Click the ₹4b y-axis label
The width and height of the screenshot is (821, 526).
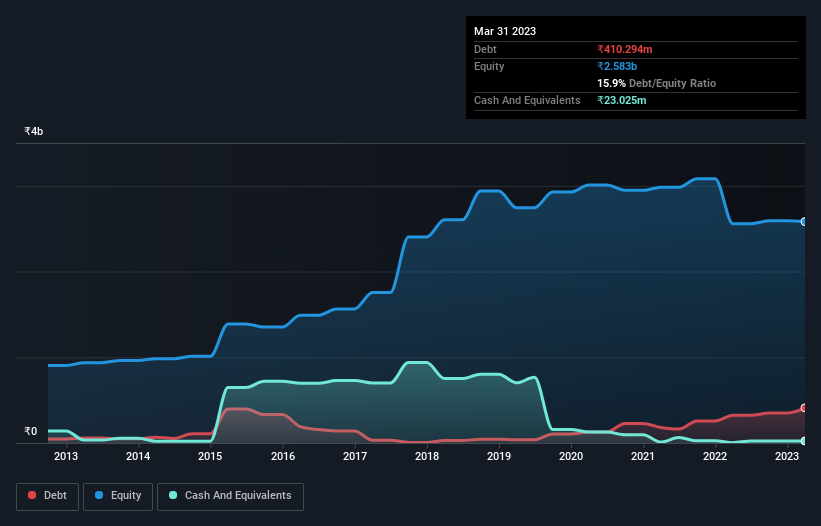click(34, 131)
